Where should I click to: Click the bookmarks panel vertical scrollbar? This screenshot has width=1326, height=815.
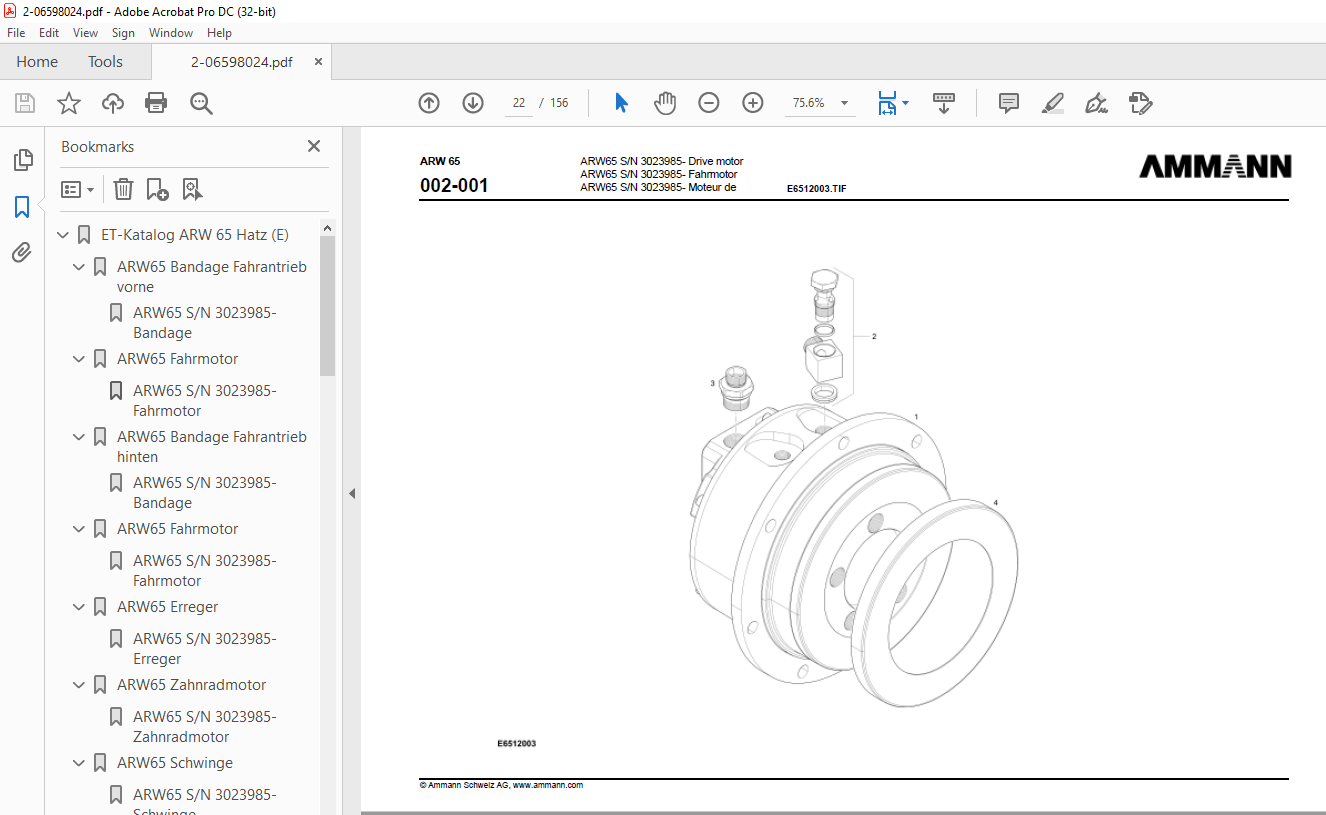click(x=328, y=306)
